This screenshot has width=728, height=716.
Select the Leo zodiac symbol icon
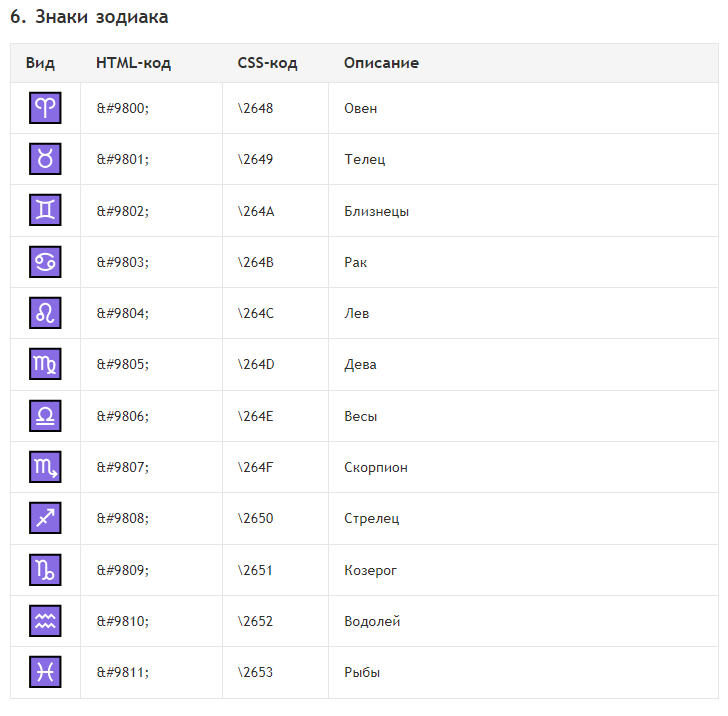click(x=45, y=313)
